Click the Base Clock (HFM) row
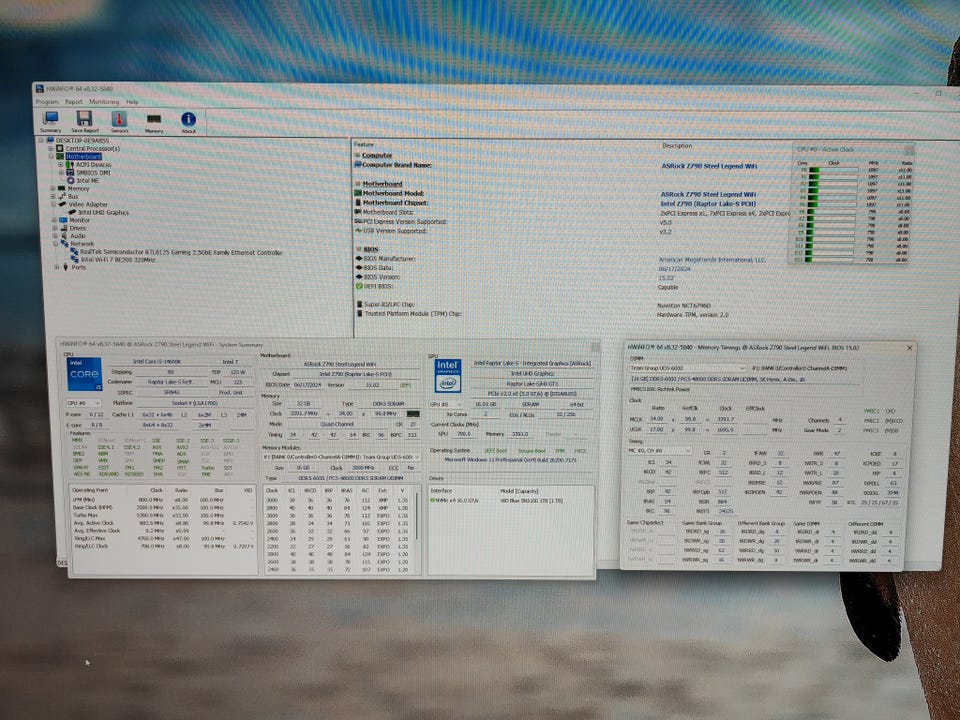The height and width of the screenshot is (720, 960). [x=162, y=508]
